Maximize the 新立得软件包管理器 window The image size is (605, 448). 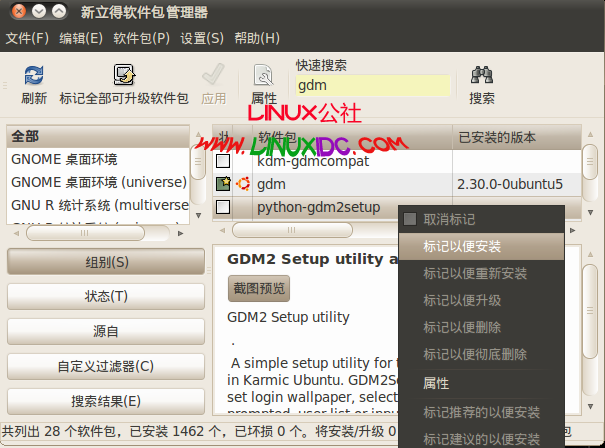[x=59, y=11]
